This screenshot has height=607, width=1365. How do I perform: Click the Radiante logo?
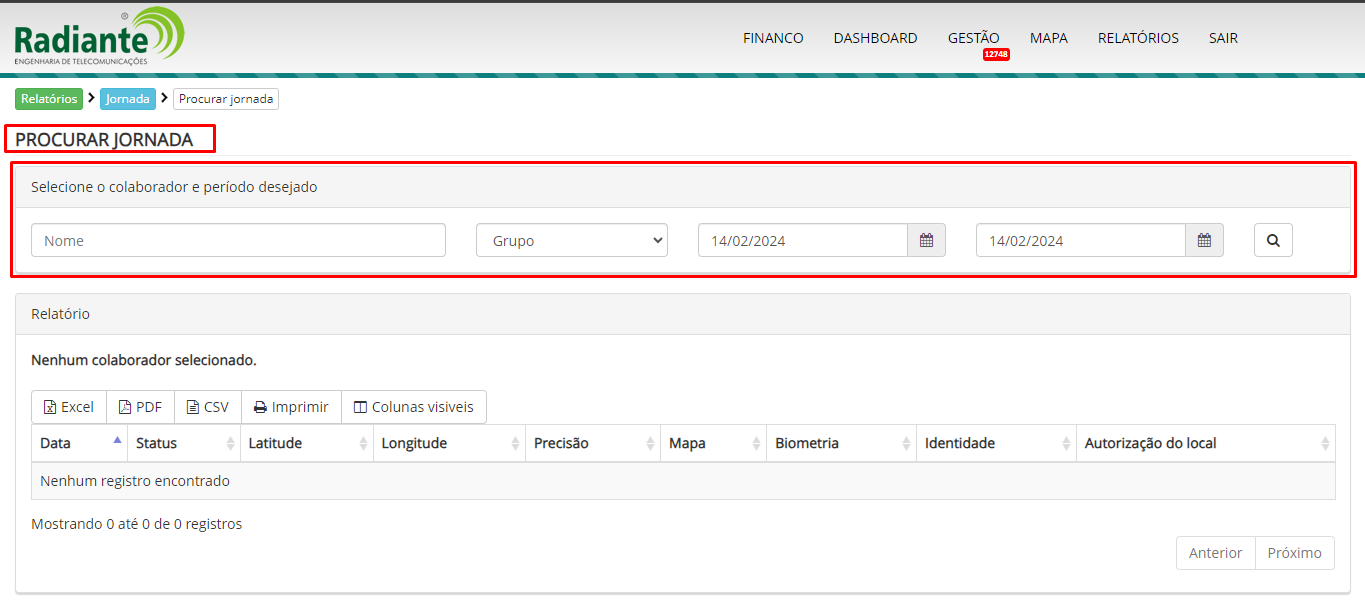coord(98,37)
